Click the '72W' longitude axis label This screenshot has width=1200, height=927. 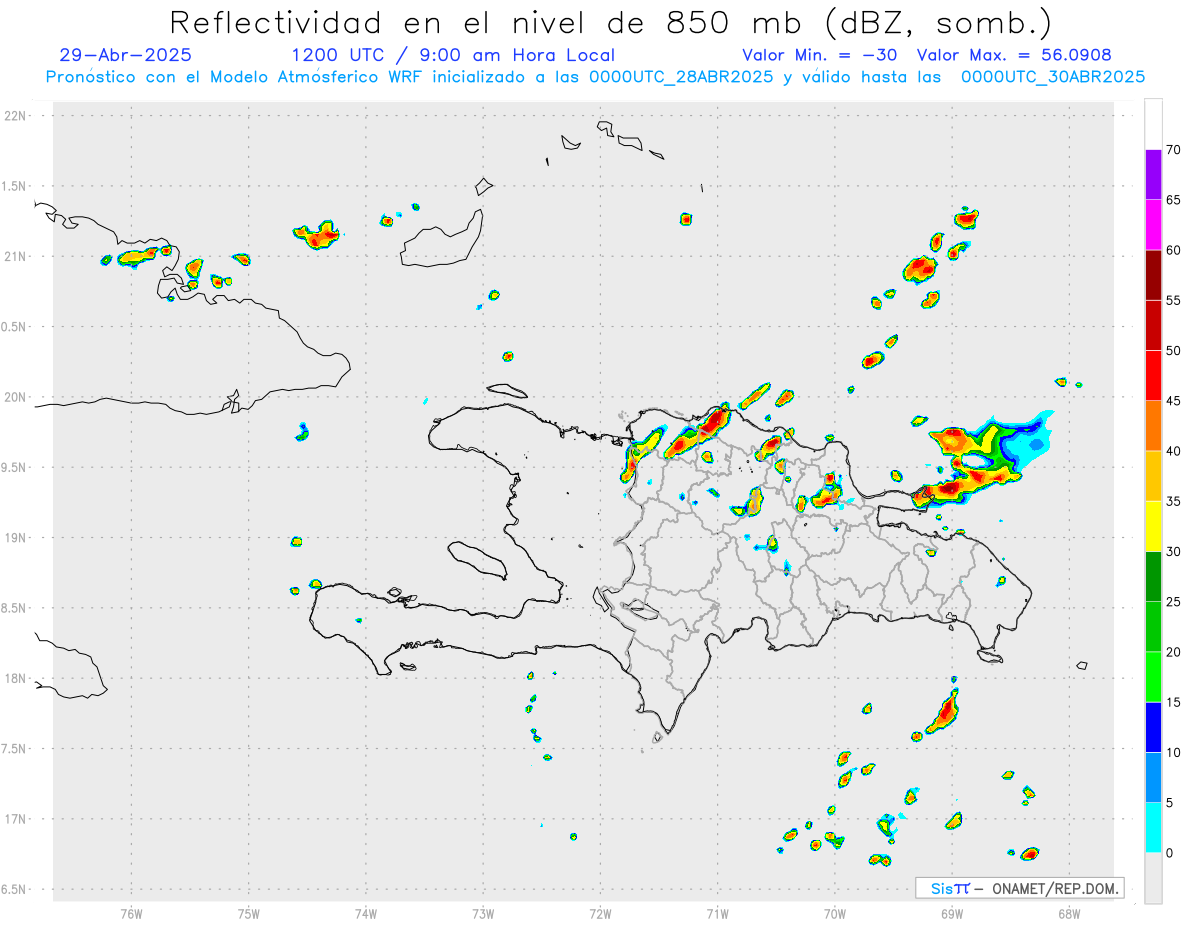pyautogui.click(x=600, y=914)
